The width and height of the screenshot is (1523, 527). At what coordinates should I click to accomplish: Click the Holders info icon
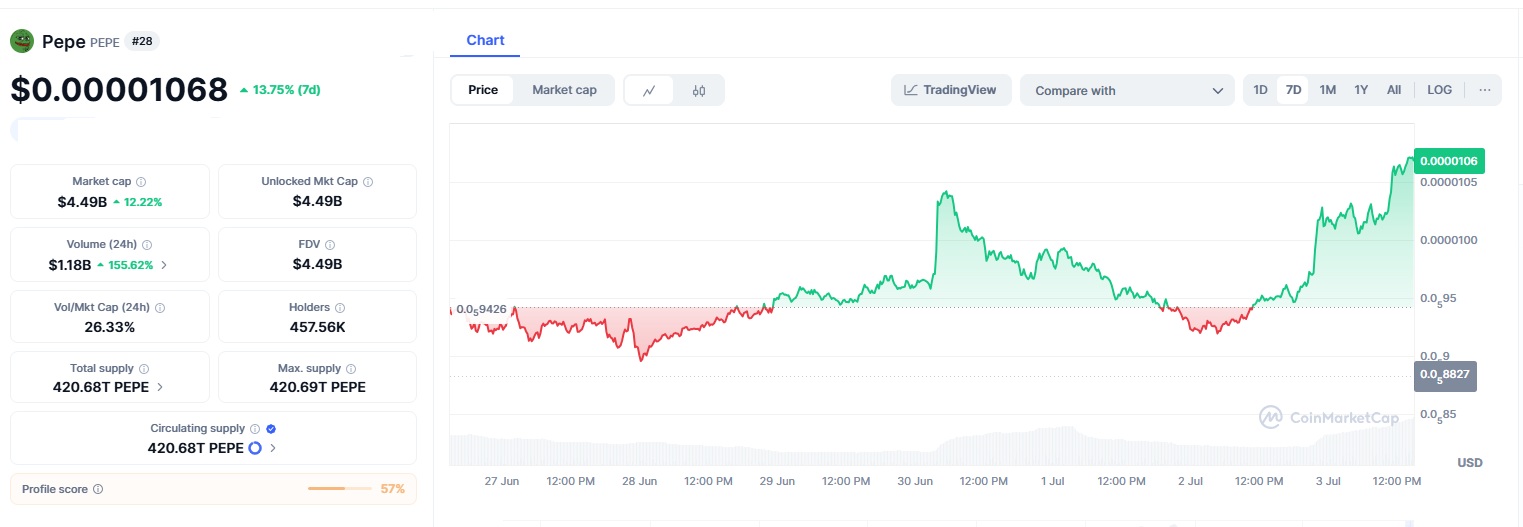pyautogui.click(x=340, y=308)
